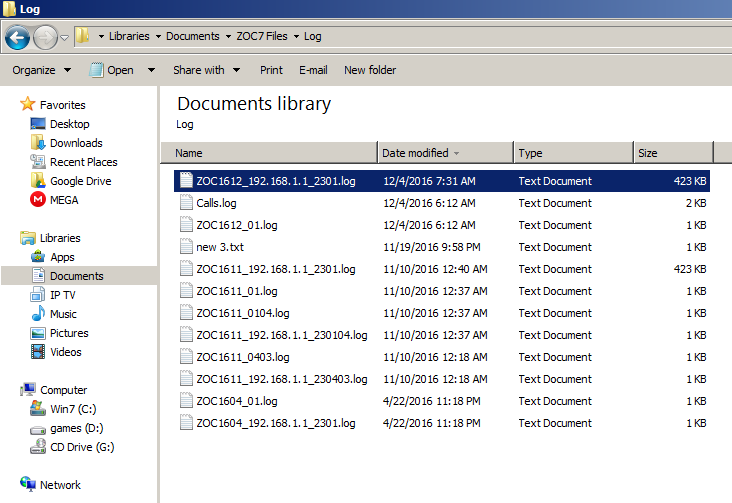Image resolution: width=732 pixels, height=503 pixels.
Task: Open MEGA in Favorites
Action: coord(54,200)
